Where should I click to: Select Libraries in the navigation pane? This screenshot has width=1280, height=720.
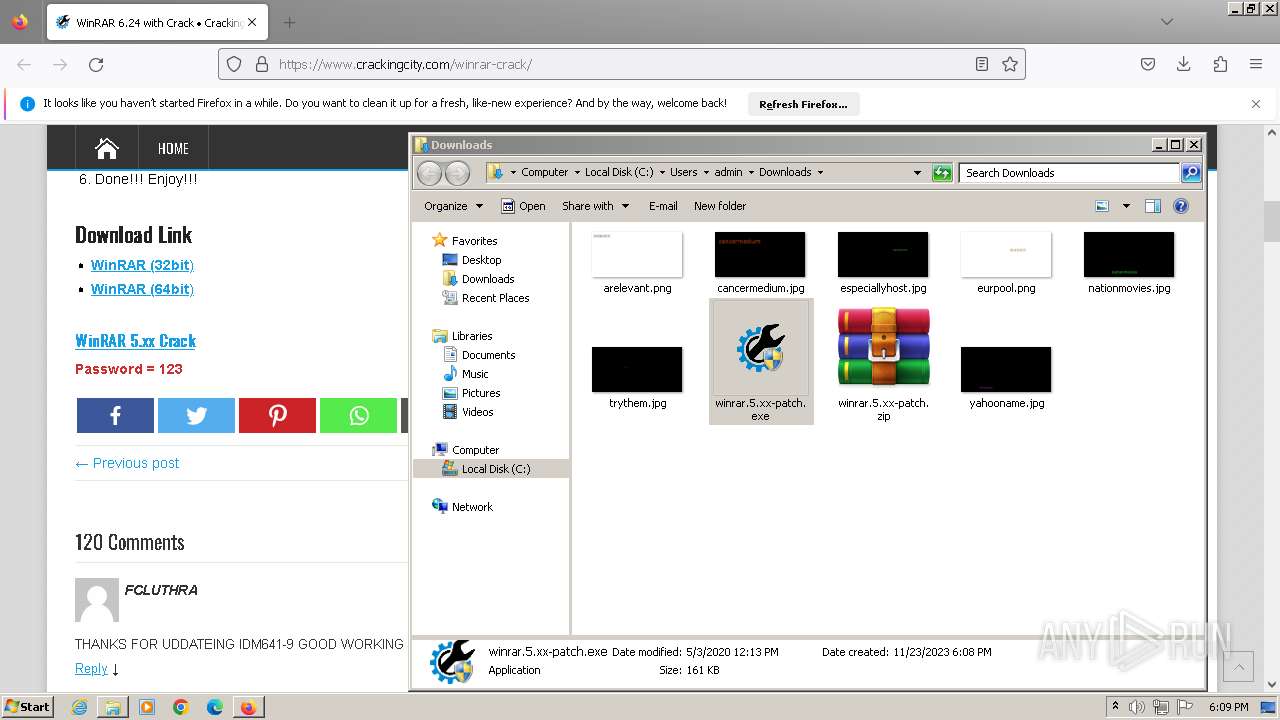pyautogui.click(x=472, y=336)
